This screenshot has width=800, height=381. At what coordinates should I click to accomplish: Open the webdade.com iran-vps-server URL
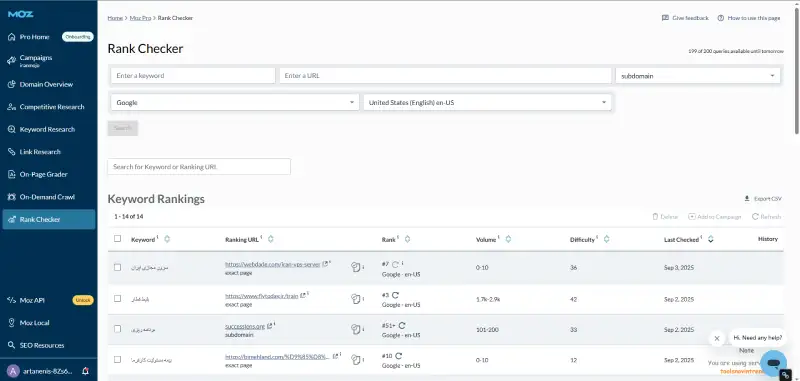272,264
